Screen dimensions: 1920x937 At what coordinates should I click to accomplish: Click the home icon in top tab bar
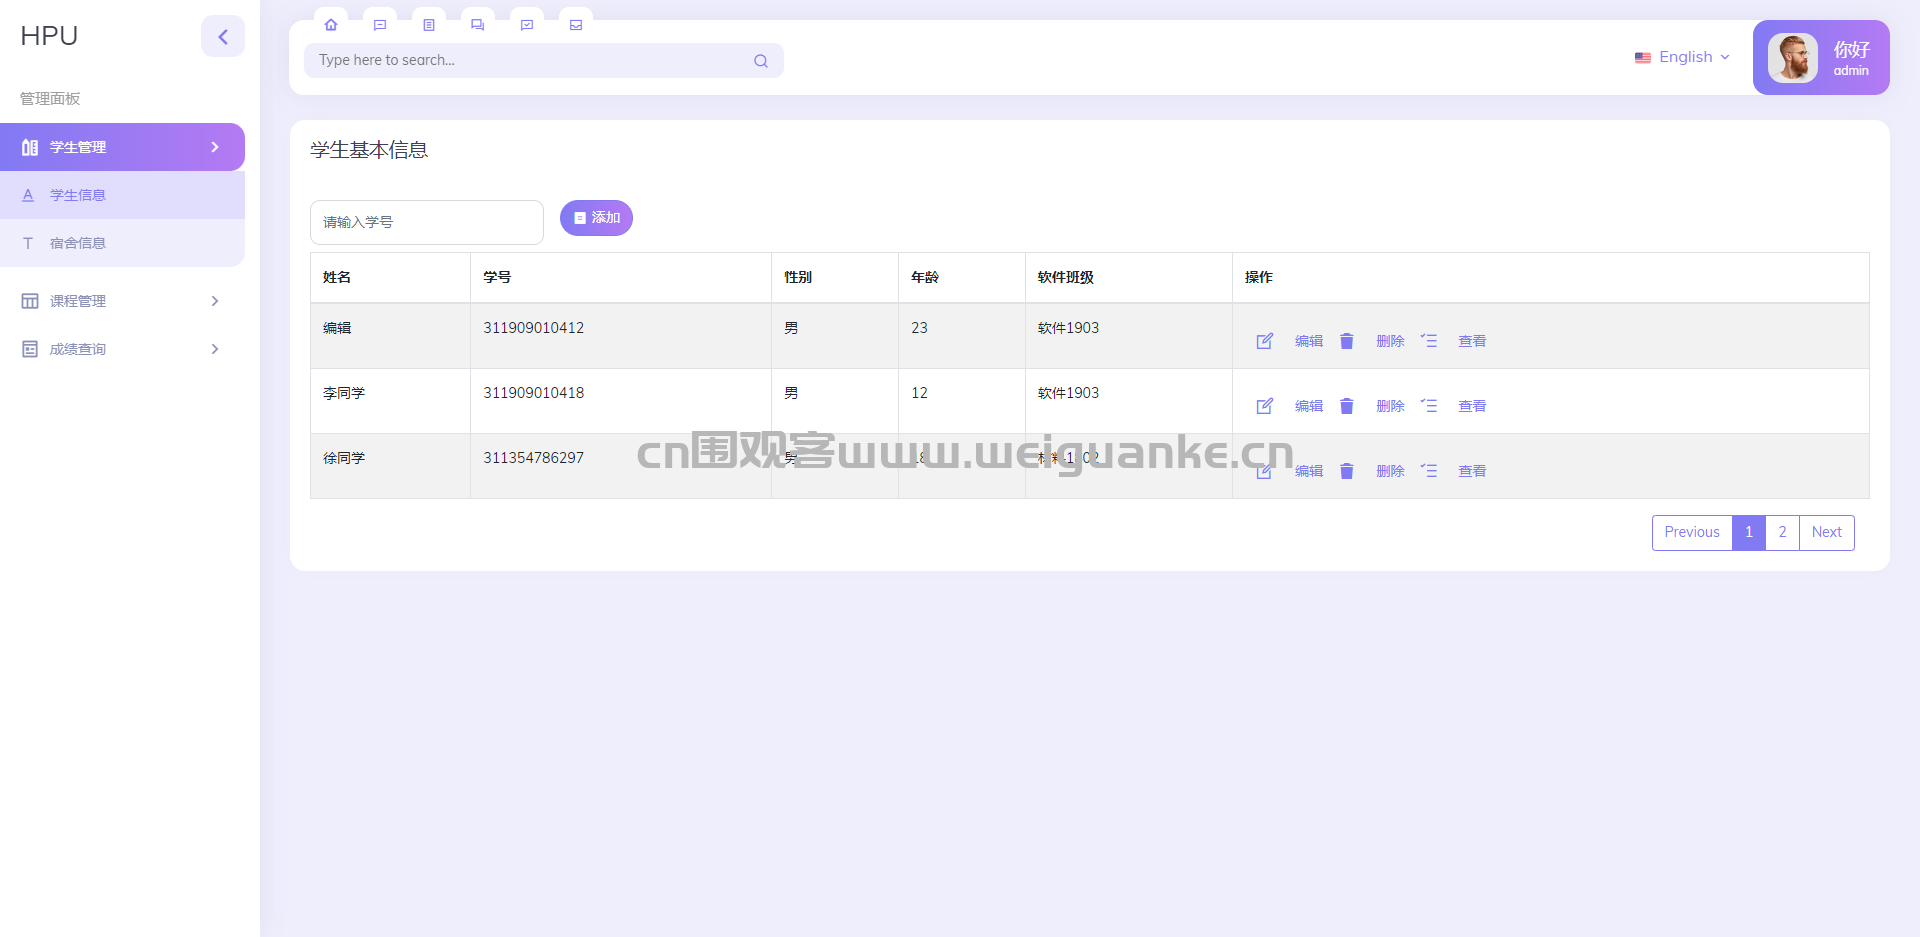tap(331, 25)
